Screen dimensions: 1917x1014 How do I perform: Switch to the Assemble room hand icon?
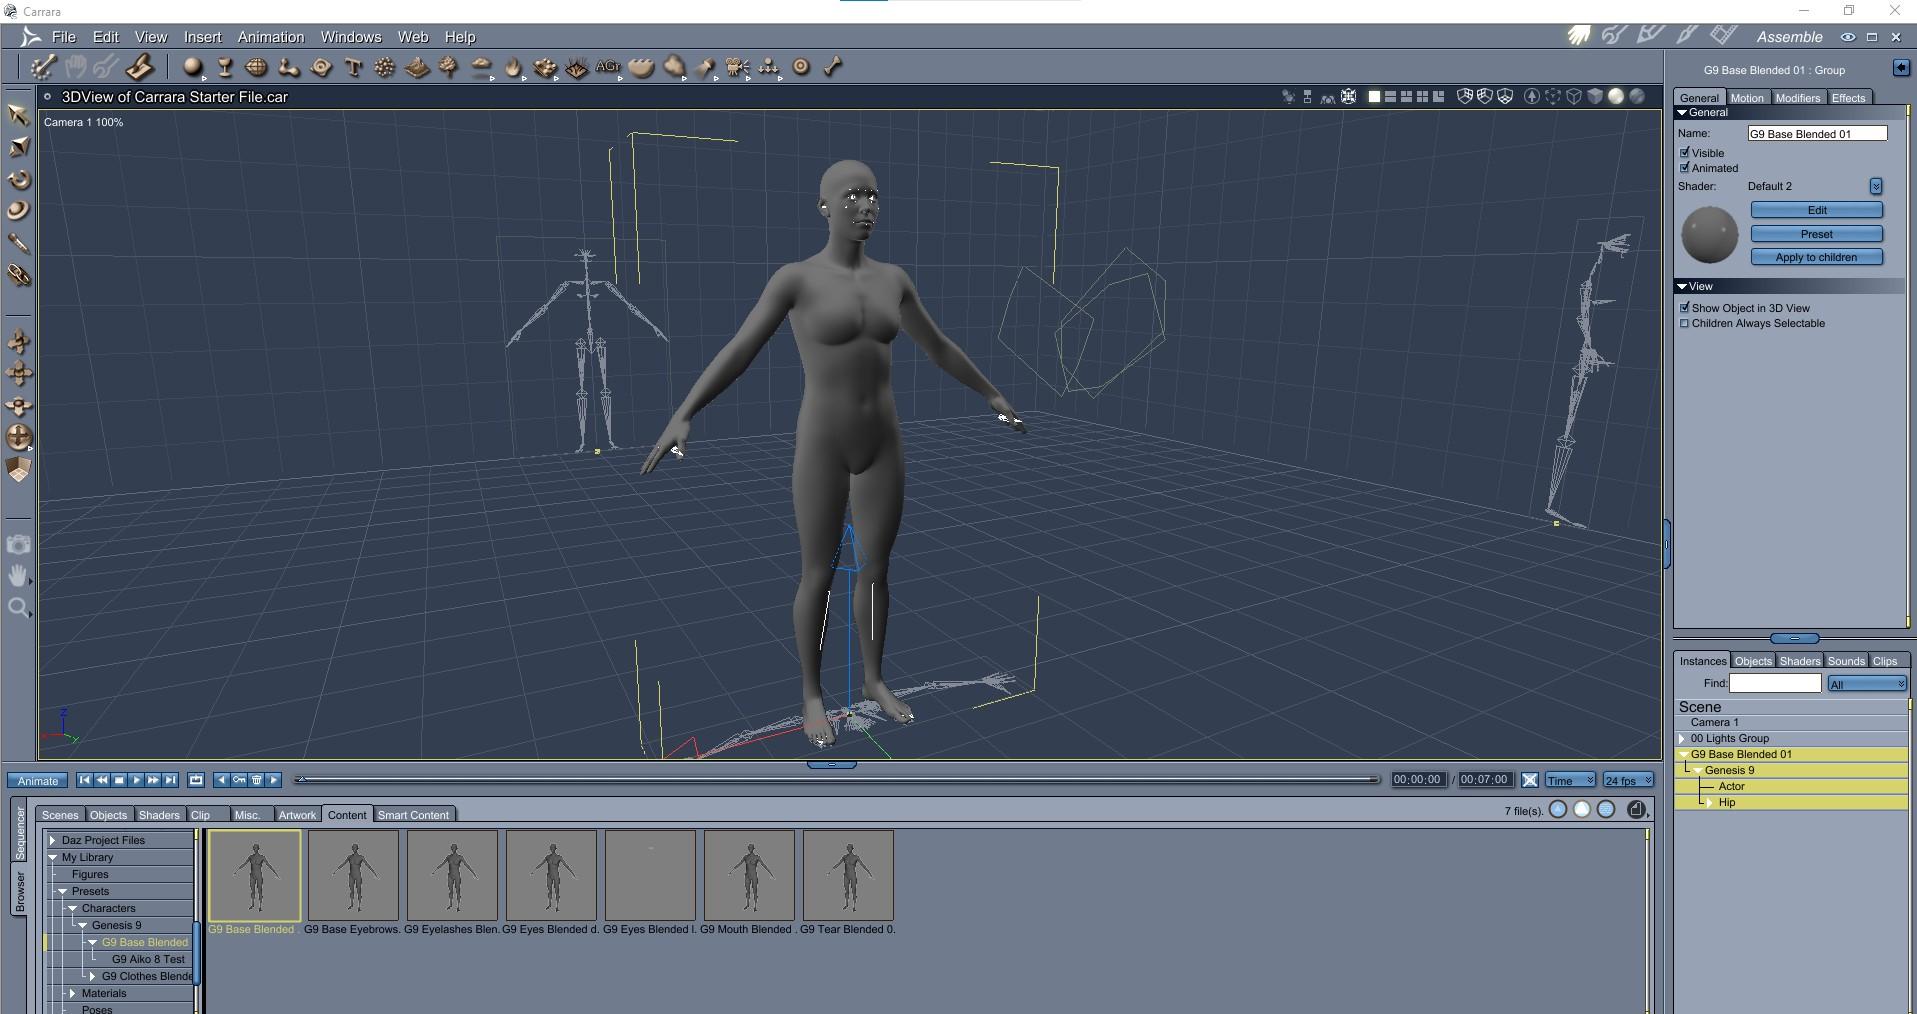(x=1579, y=36)
